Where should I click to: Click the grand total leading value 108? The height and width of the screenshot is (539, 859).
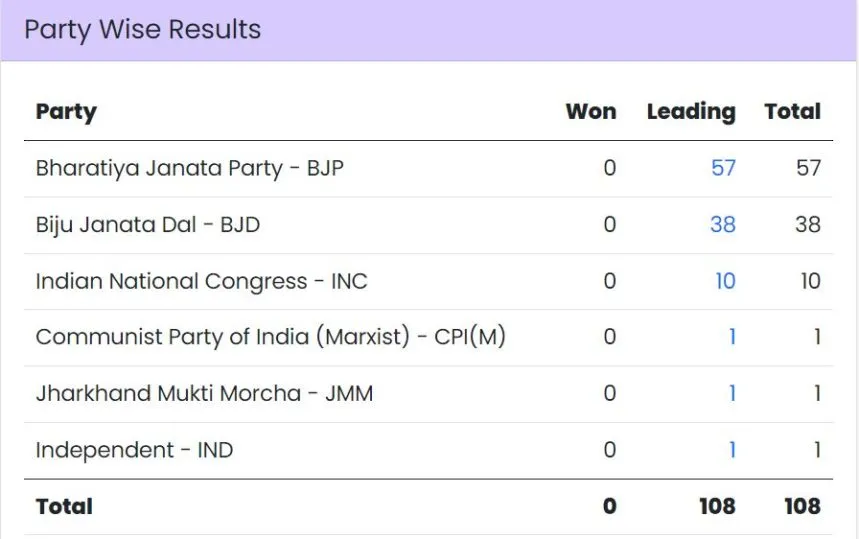click(x=717, y=506)
